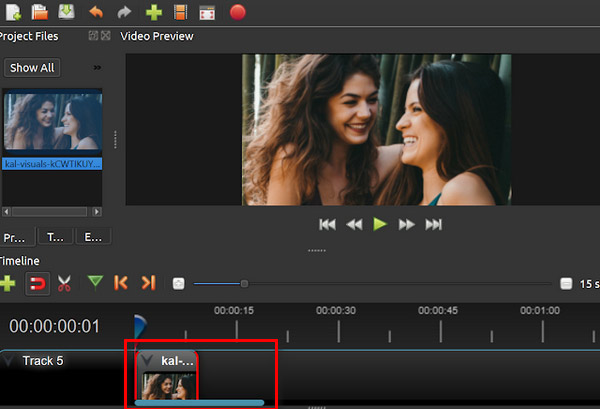Switch to the Pr... project files tab

[x=17, y=237]
